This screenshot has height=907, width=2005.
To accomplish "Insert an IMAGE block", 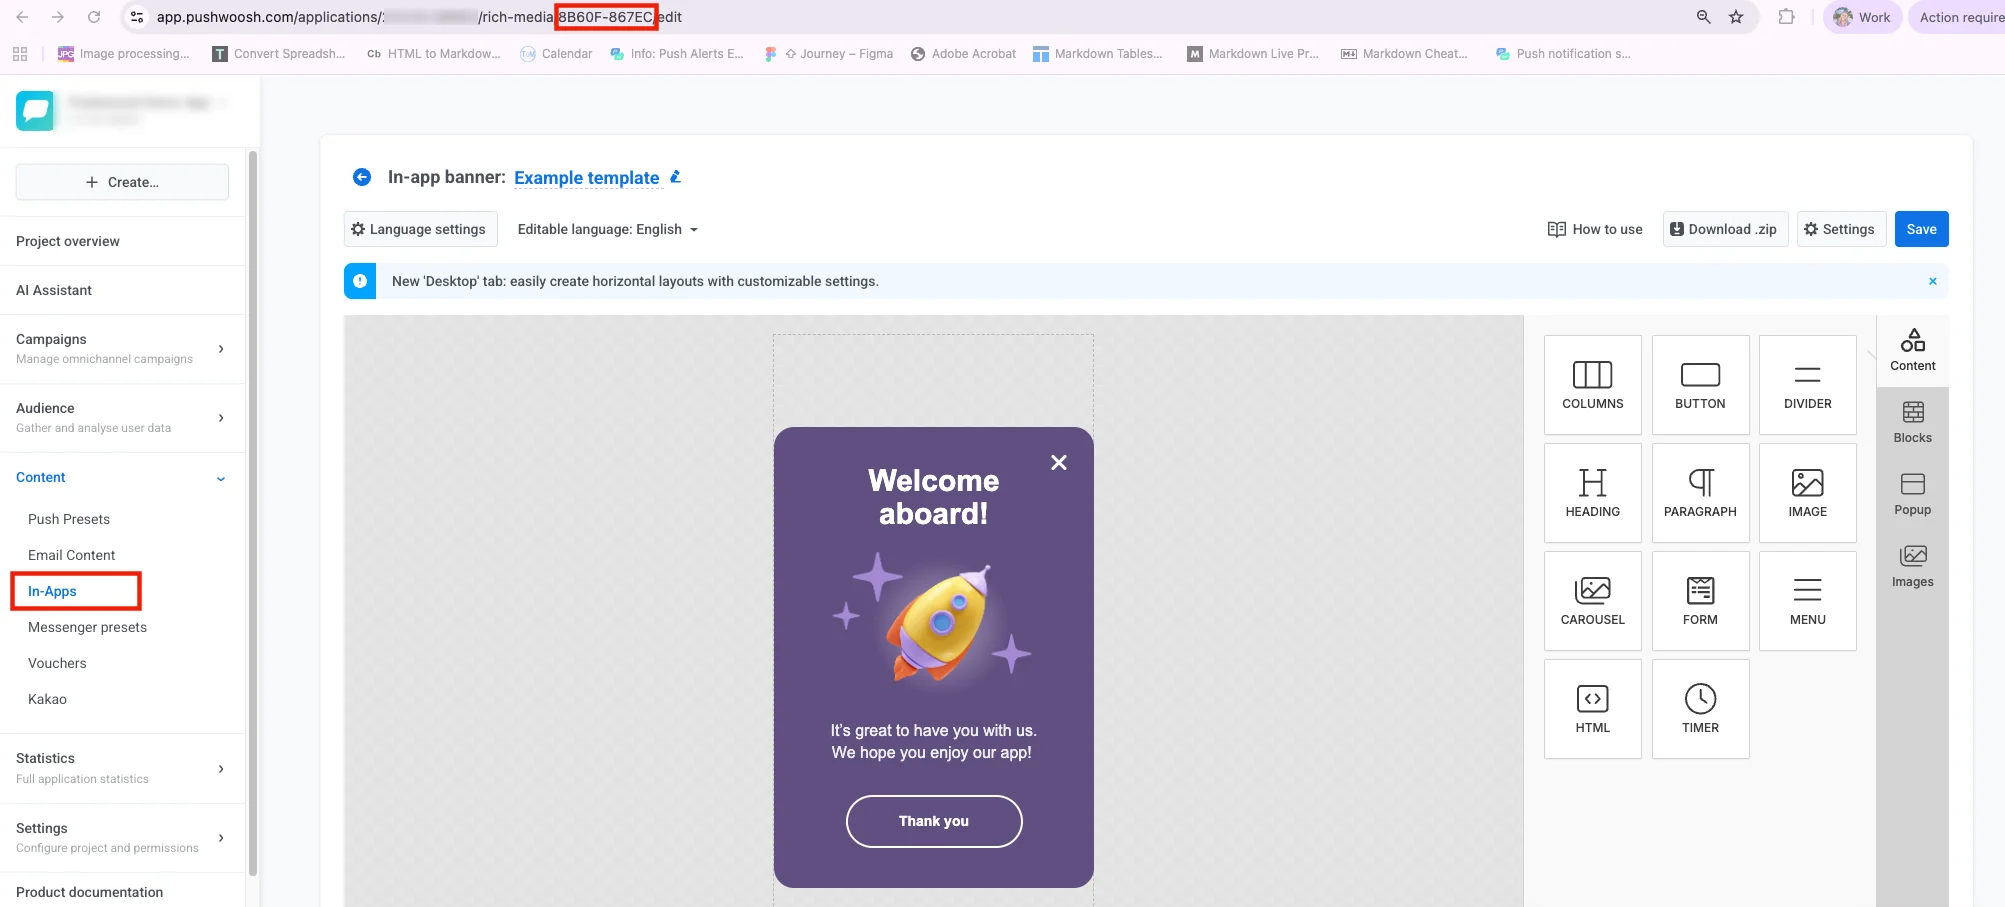I will [x=1807, y=492].
